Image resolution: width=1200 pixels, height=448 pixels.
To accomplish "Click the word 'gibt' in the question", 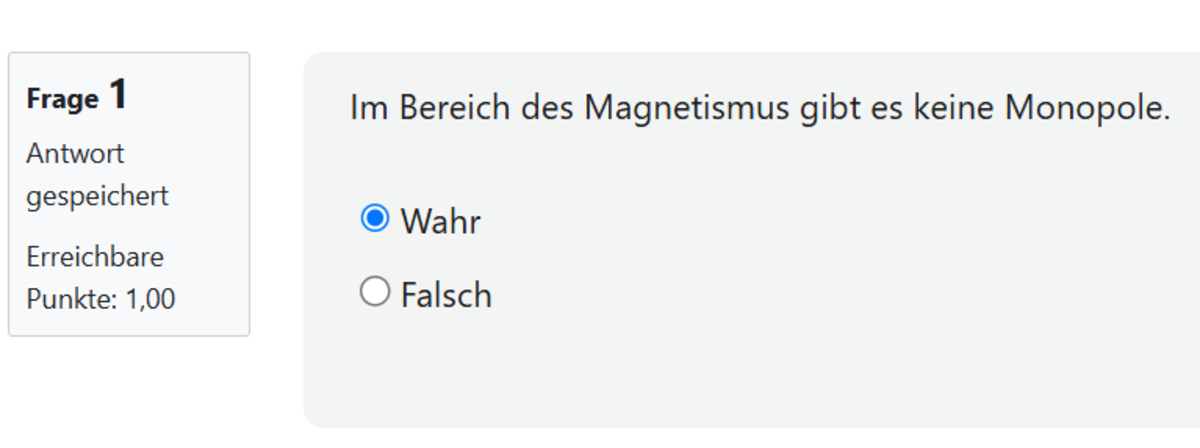I will point(825,108).
